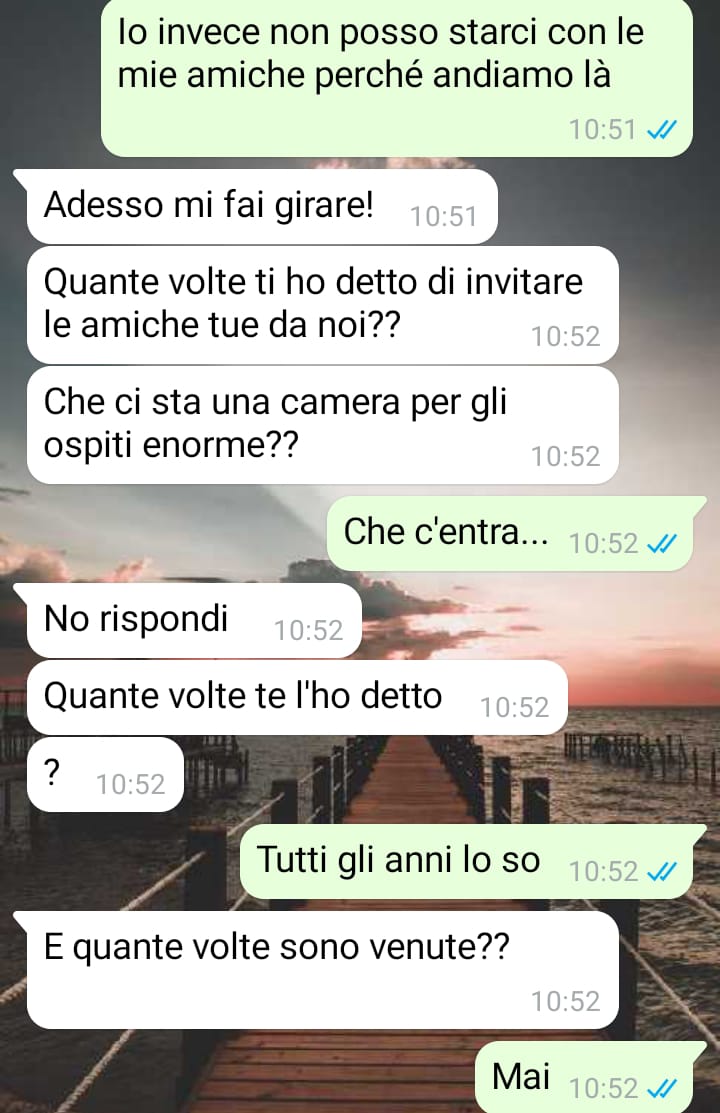Tap the 10:52 timestamp beside 'No rispondi'
Image resolution: width=720 pixels, height=1113 pixels.
click(x=309, y=630)
